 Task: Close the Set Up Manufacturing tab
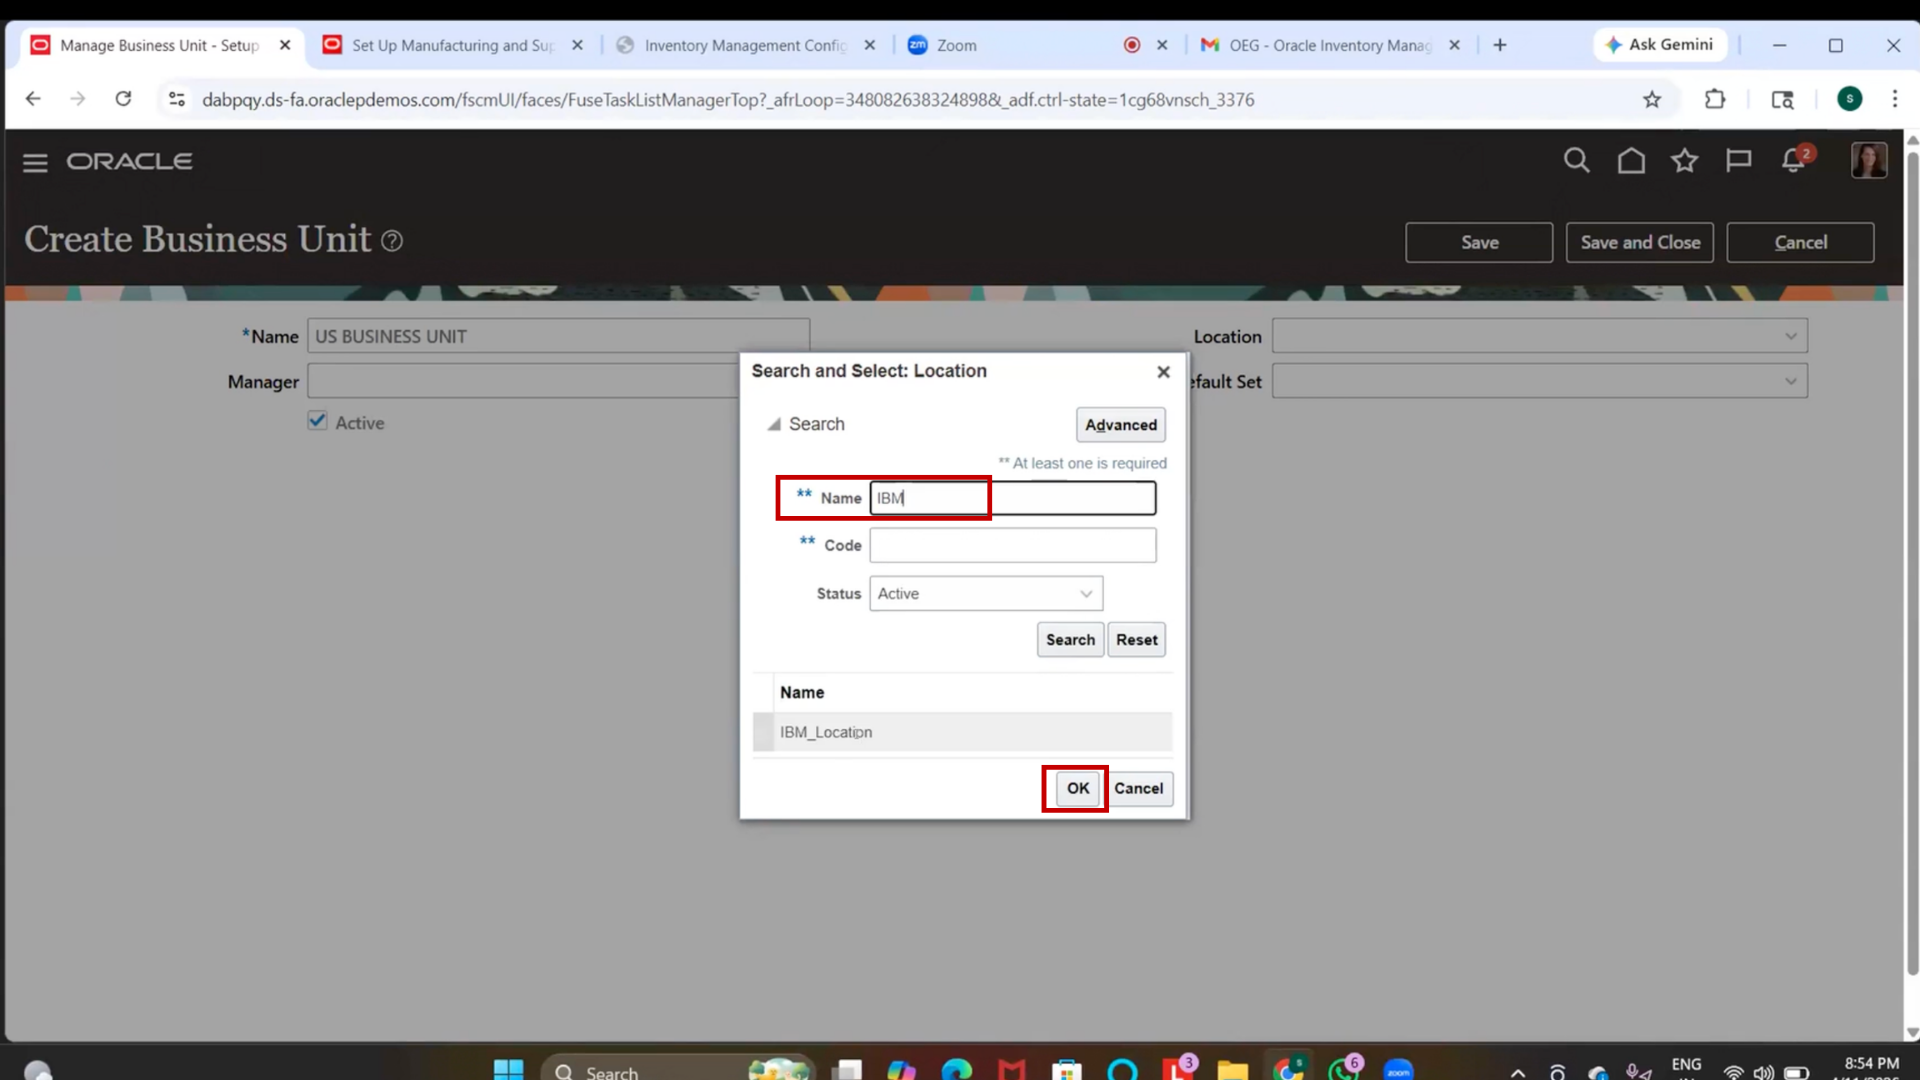click(577, 45)
